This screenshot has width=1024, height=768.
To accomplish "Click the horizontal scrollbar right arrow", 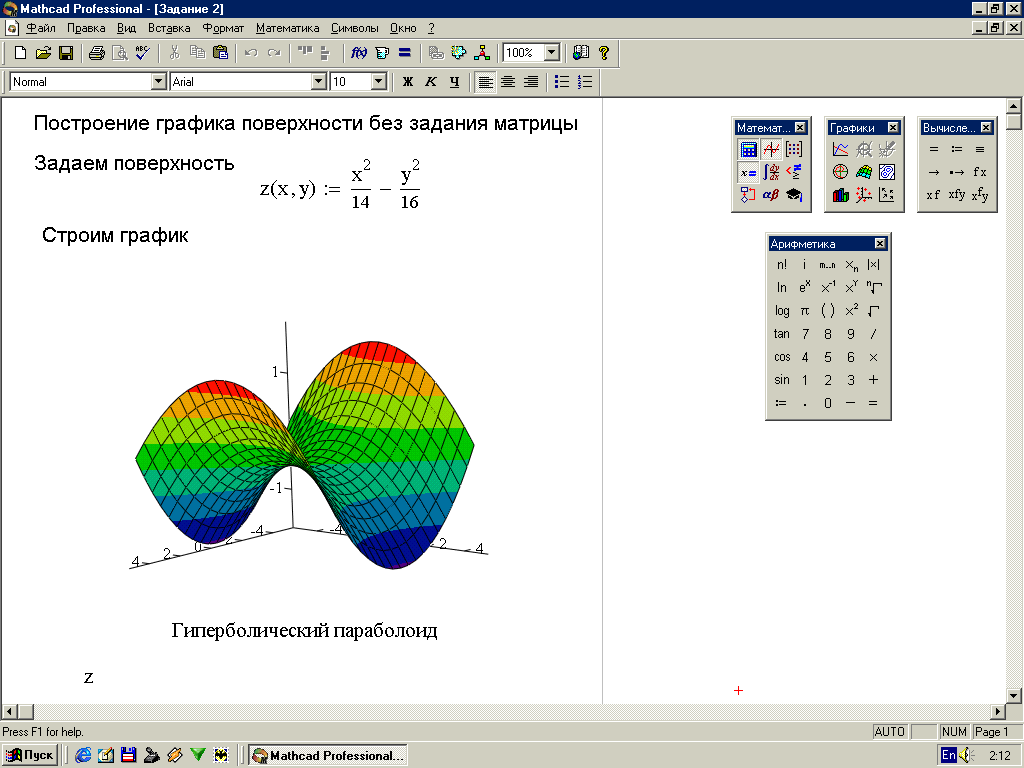I will [x=998, y=711].
